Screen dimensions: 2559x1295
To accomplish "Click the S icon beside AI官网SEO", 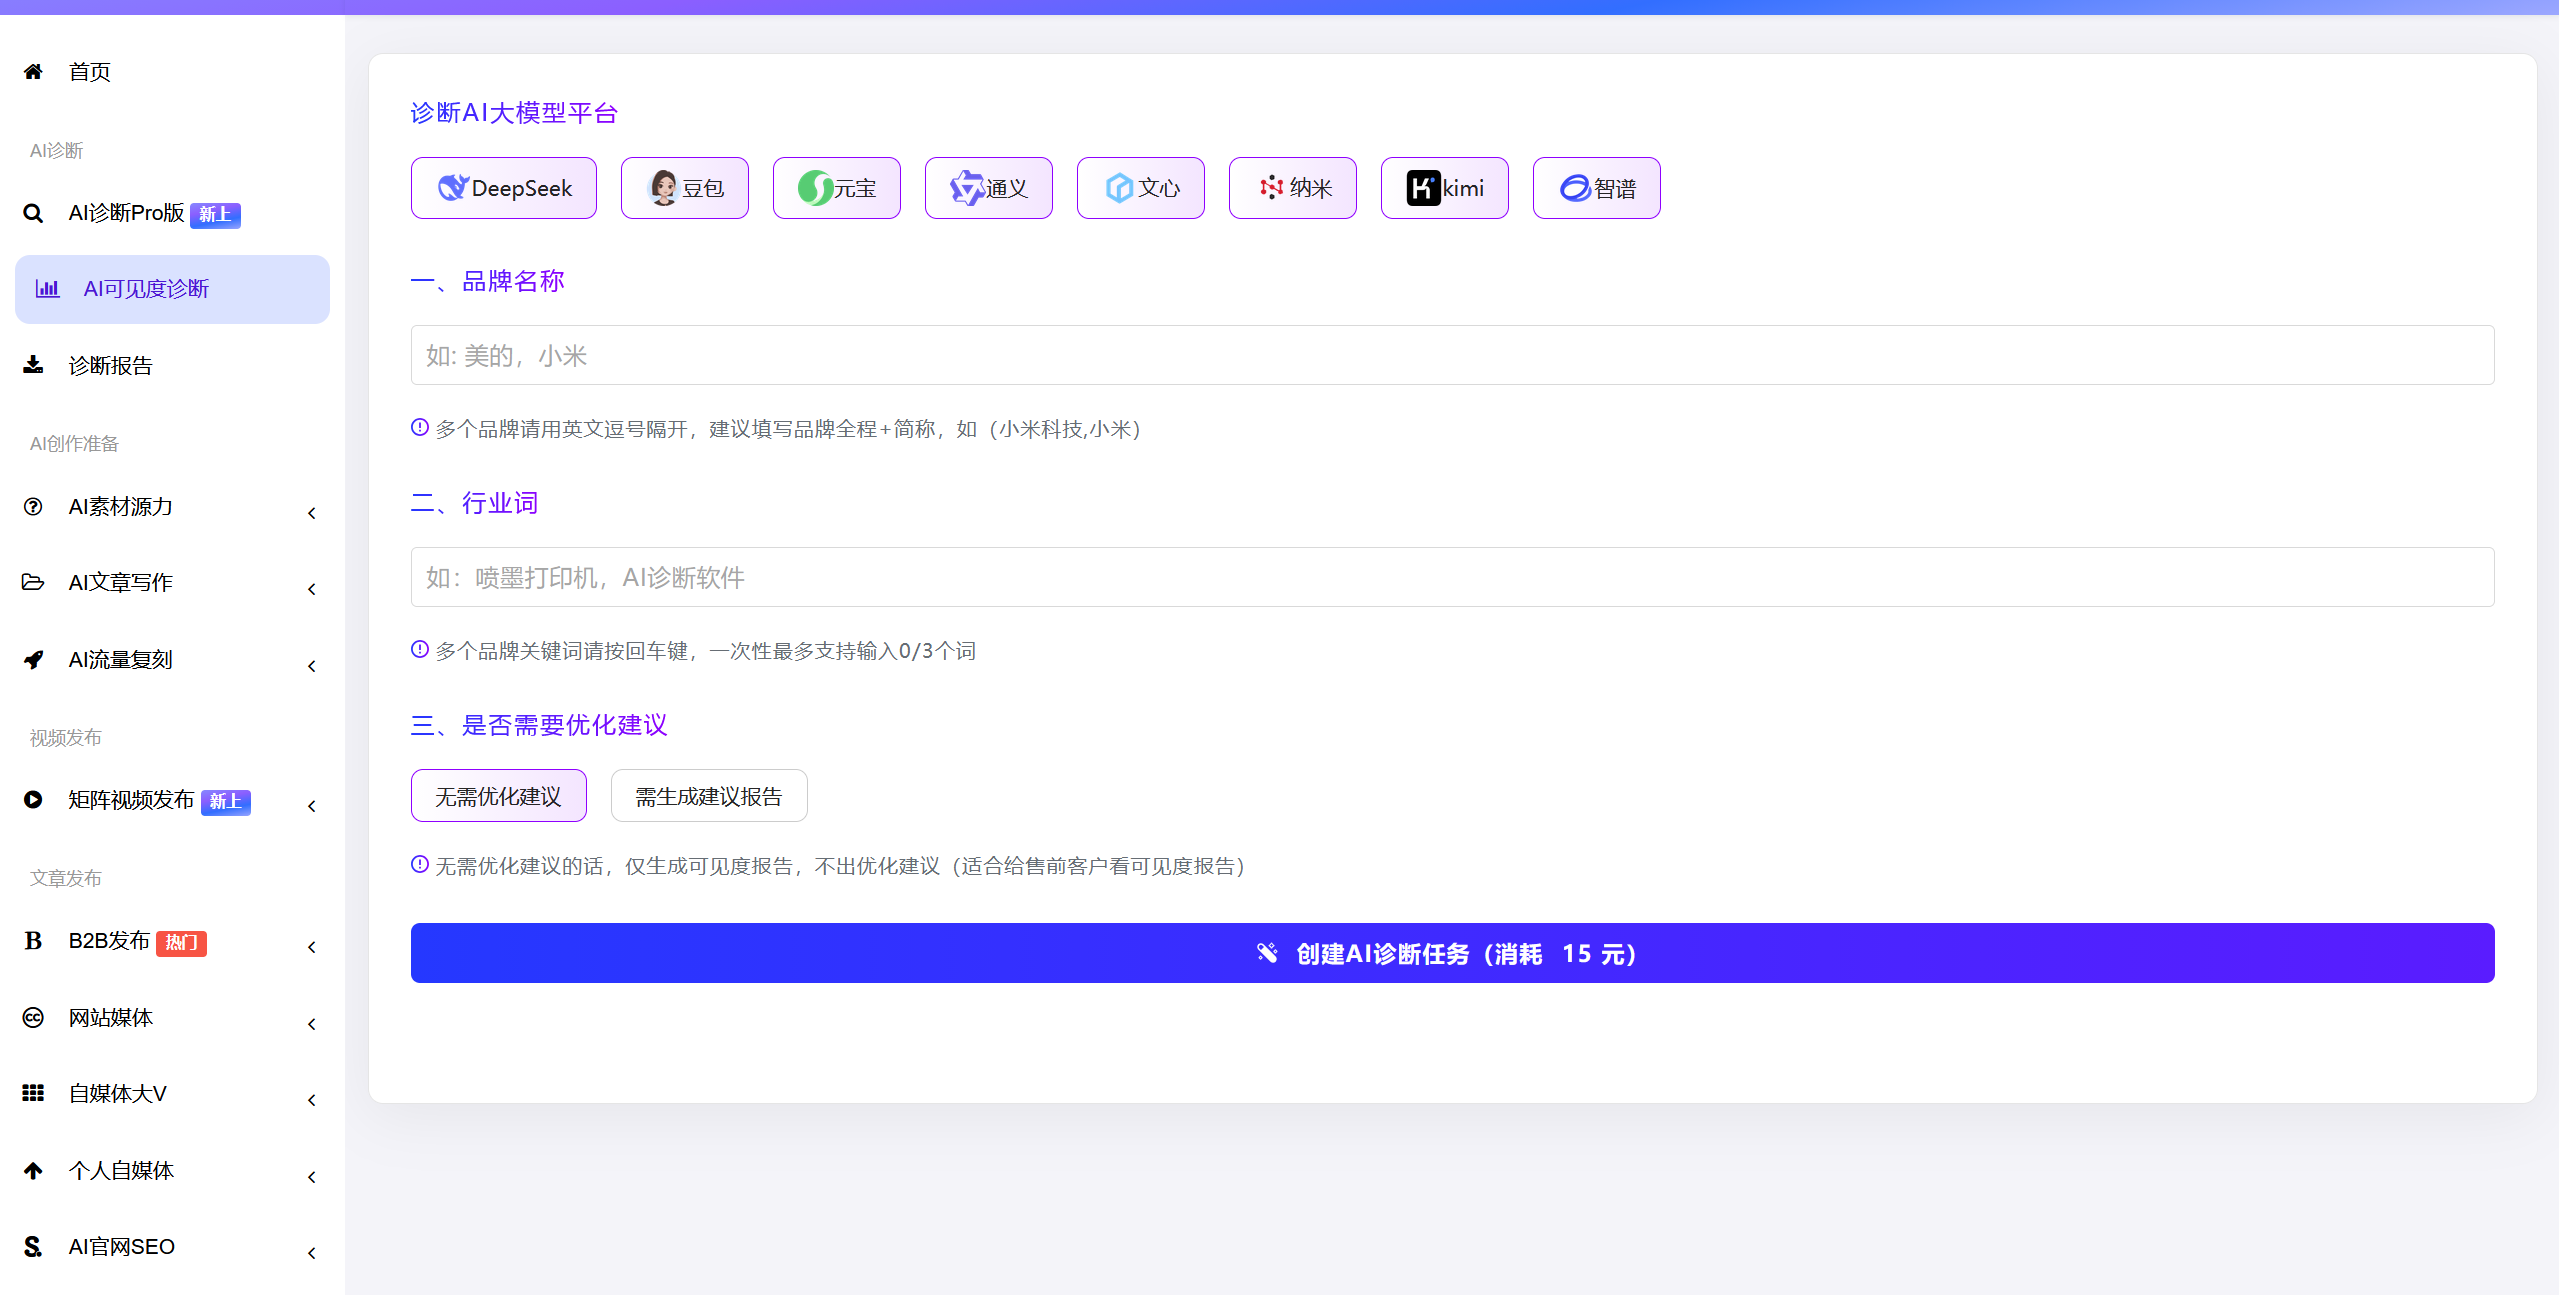I will pos(33,1247).
